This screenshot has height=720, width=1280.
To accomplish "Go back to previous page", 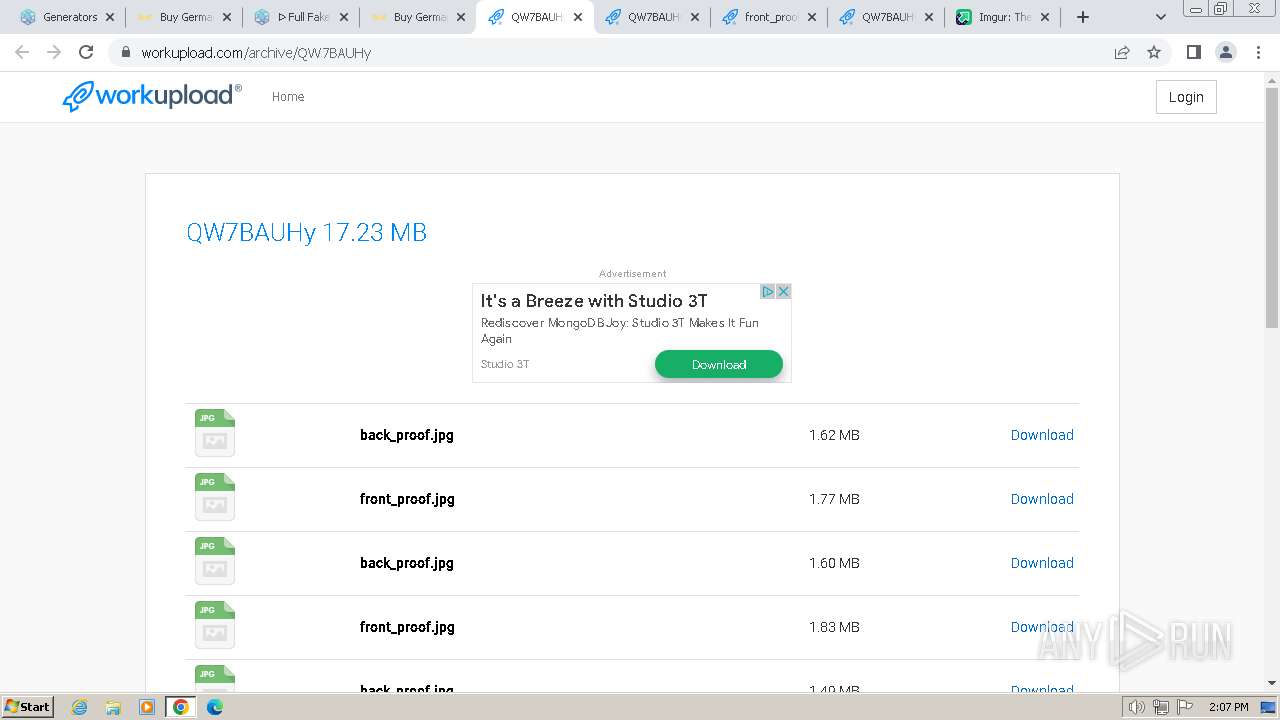I will [22, 52].
